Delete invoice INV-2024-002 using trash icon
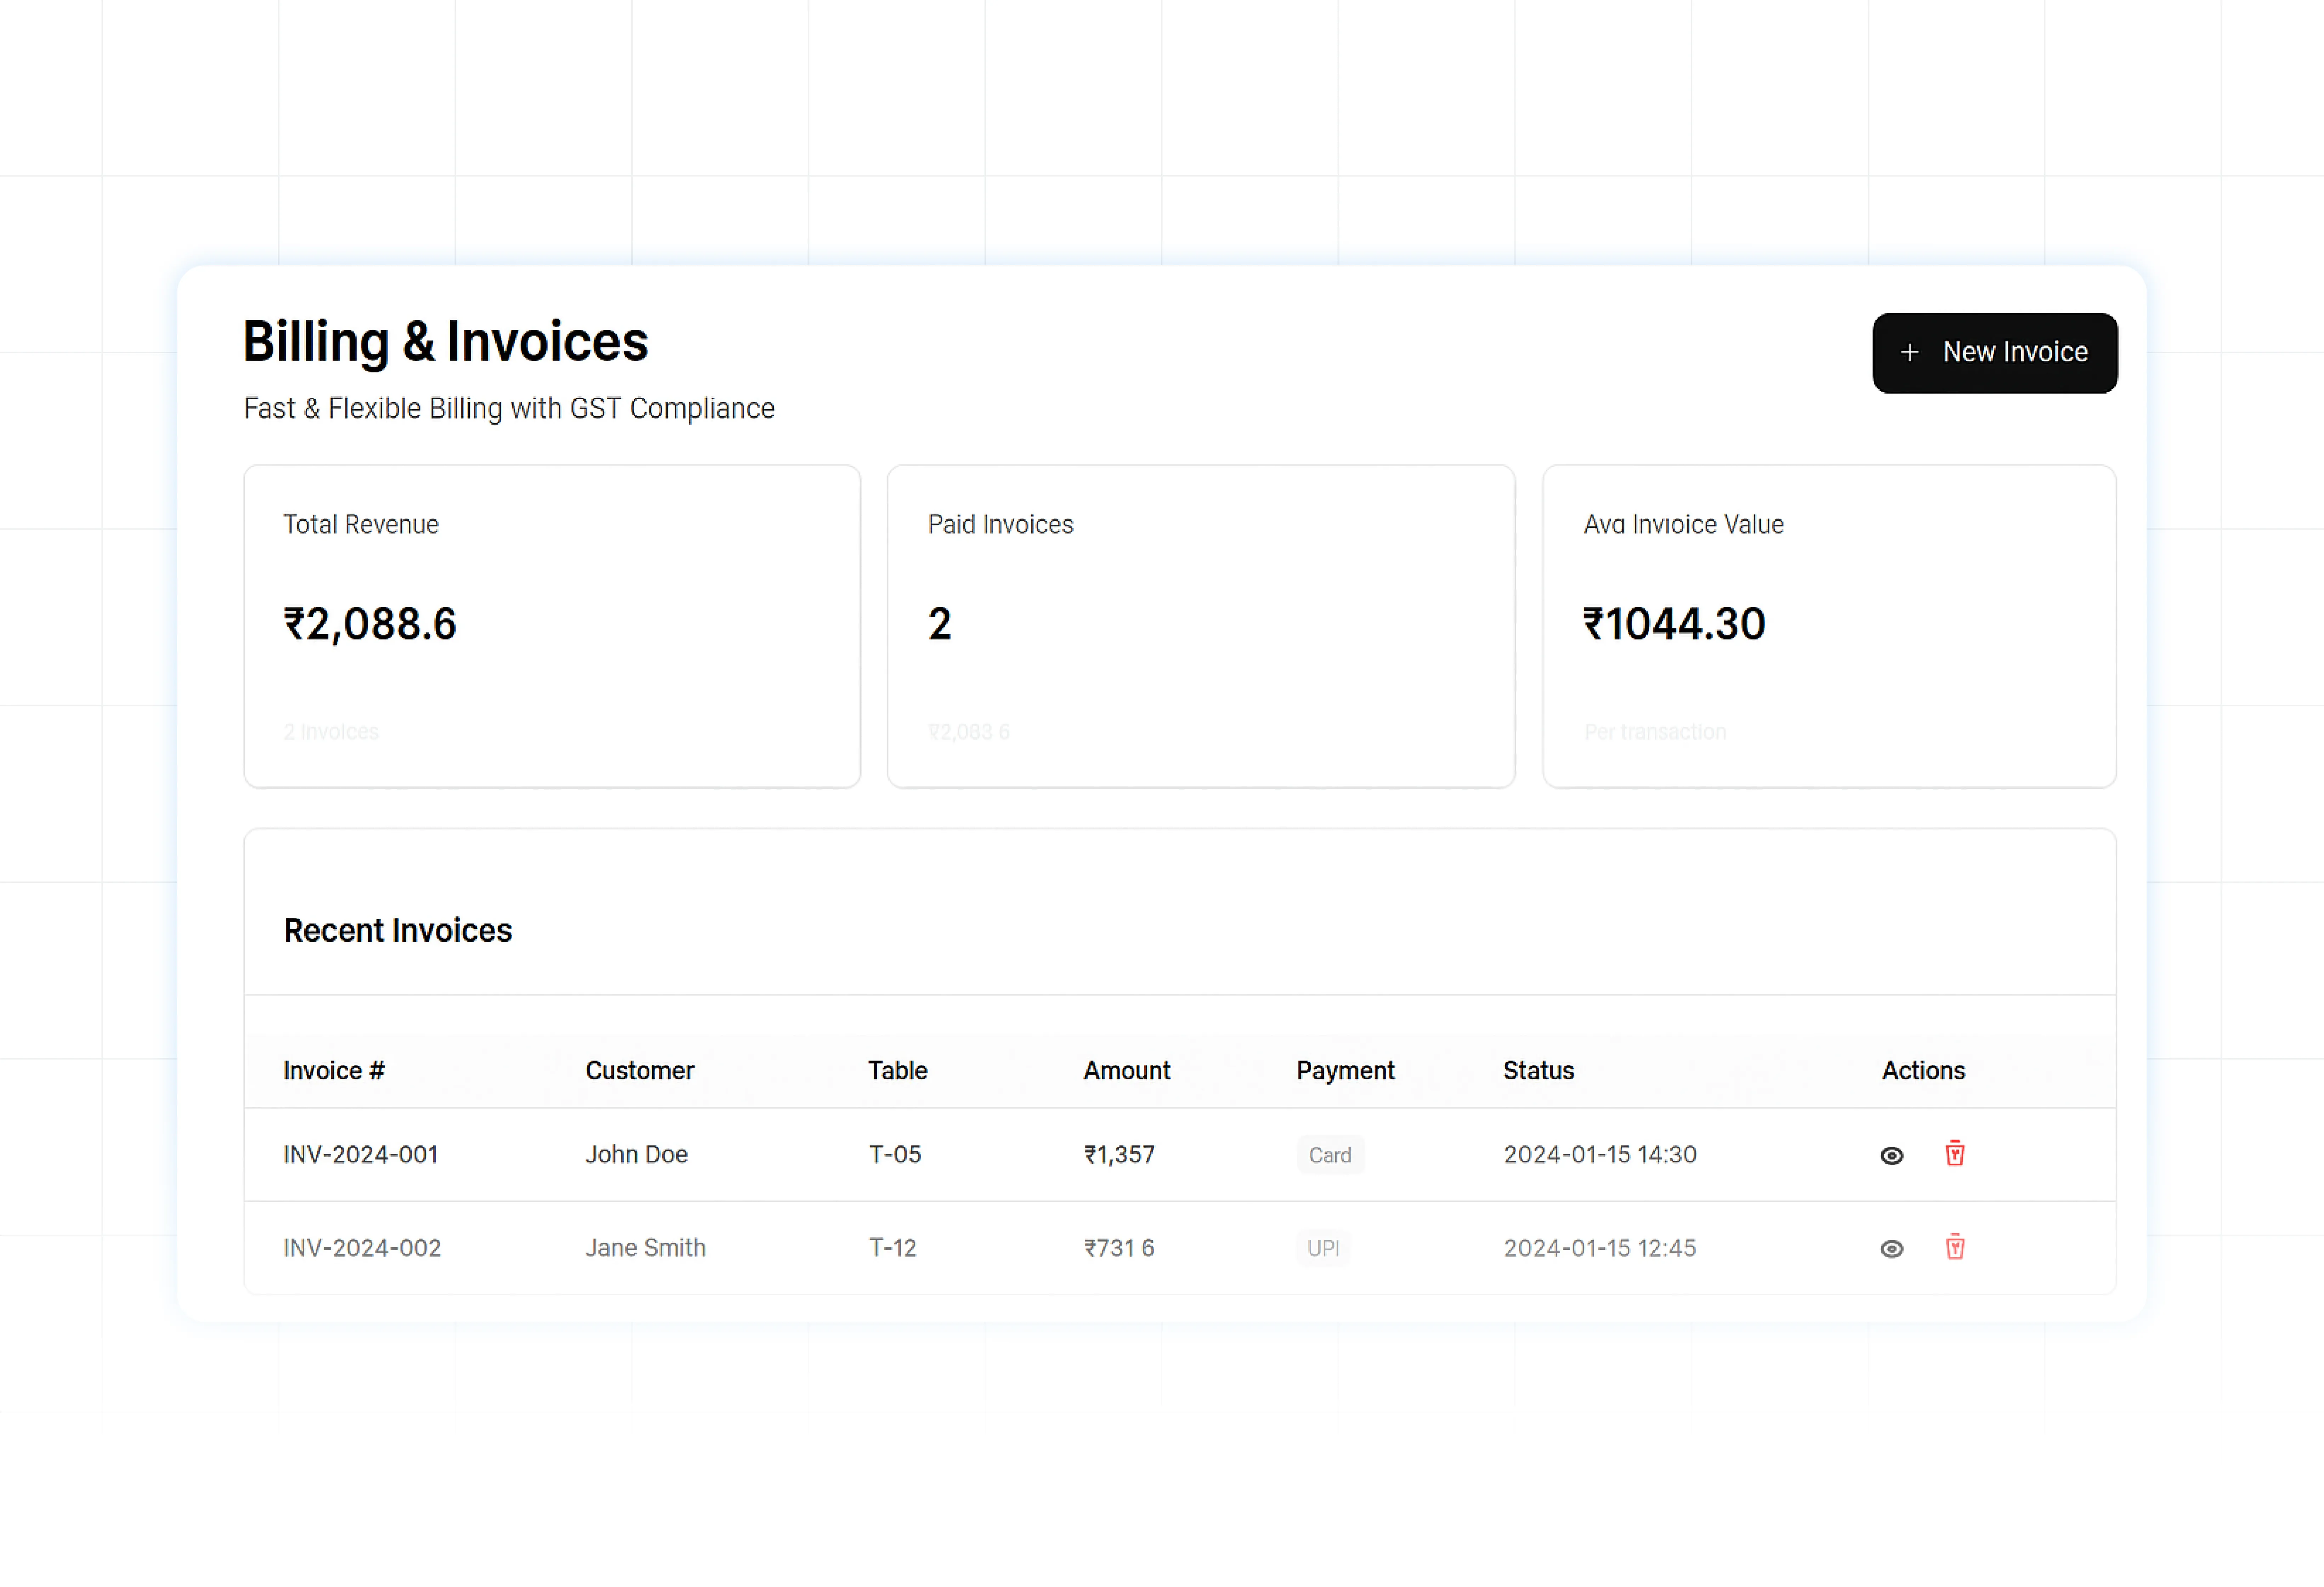 tap(1955, 1247)
